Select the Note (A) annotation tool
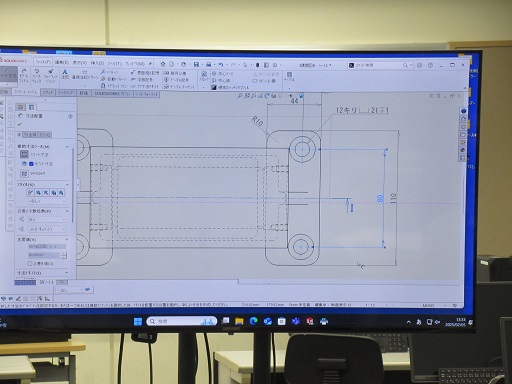This screenshot has width=512, height=384. click(65, 74)
